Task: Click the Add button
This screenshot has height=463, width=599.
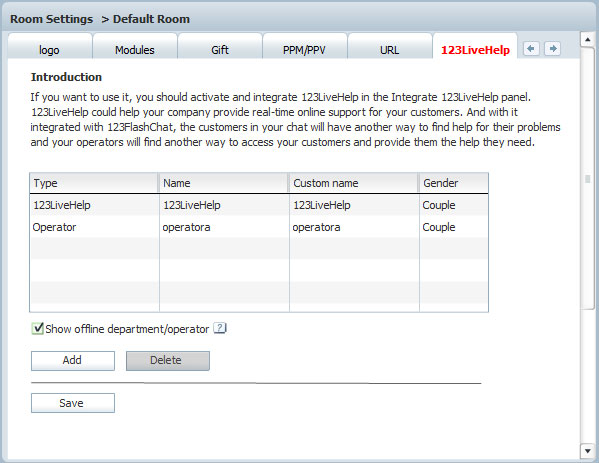Action: (x=73, y=361)
